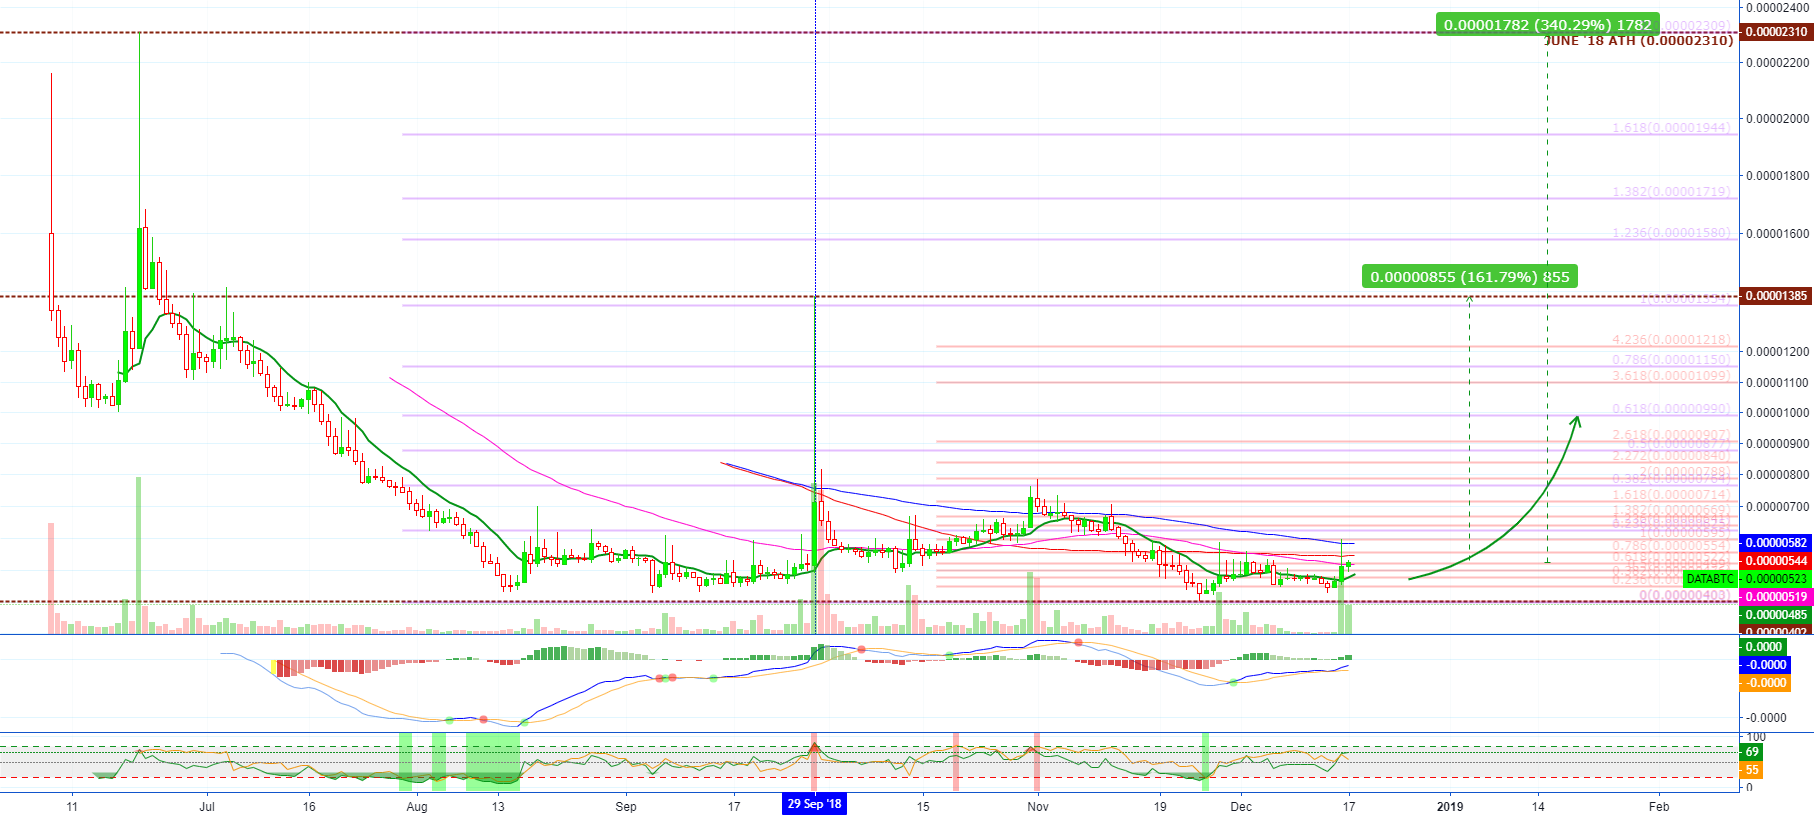Click the 2.618(0.00000907) Fibonacci level label
Image resolution: width=1814 pixels, height=818 pixels.
click(x=1671, y=435)
